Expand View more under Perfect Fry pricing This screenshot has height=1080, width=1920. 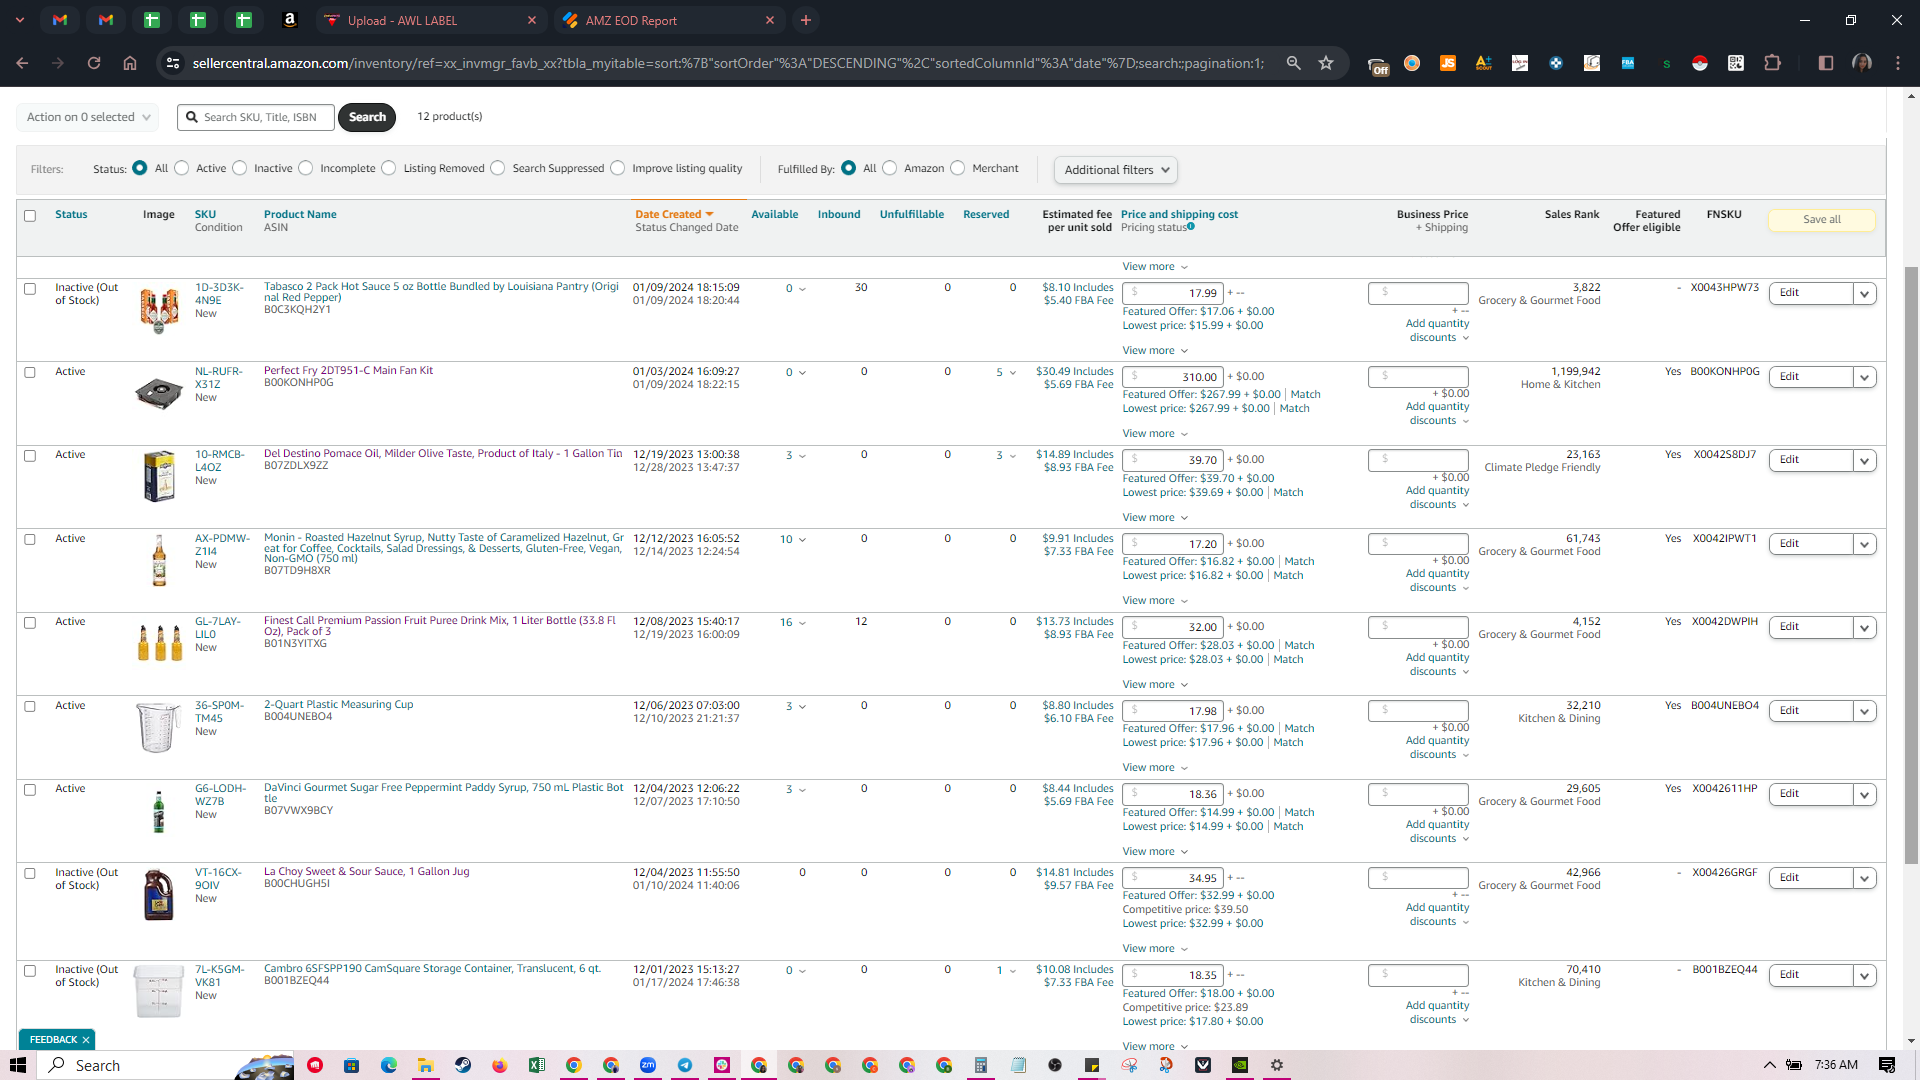point(1155,434)
